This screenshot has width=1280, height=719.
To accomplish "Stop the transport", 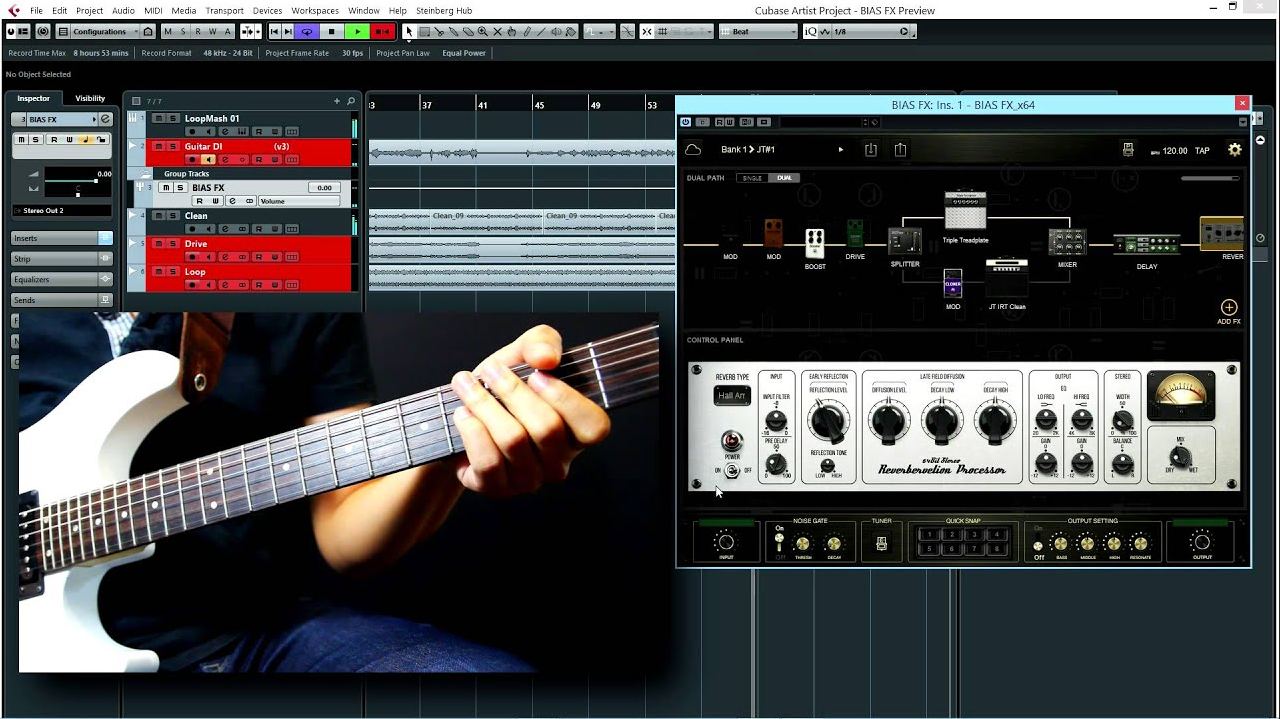I will (x=332, y=32).
